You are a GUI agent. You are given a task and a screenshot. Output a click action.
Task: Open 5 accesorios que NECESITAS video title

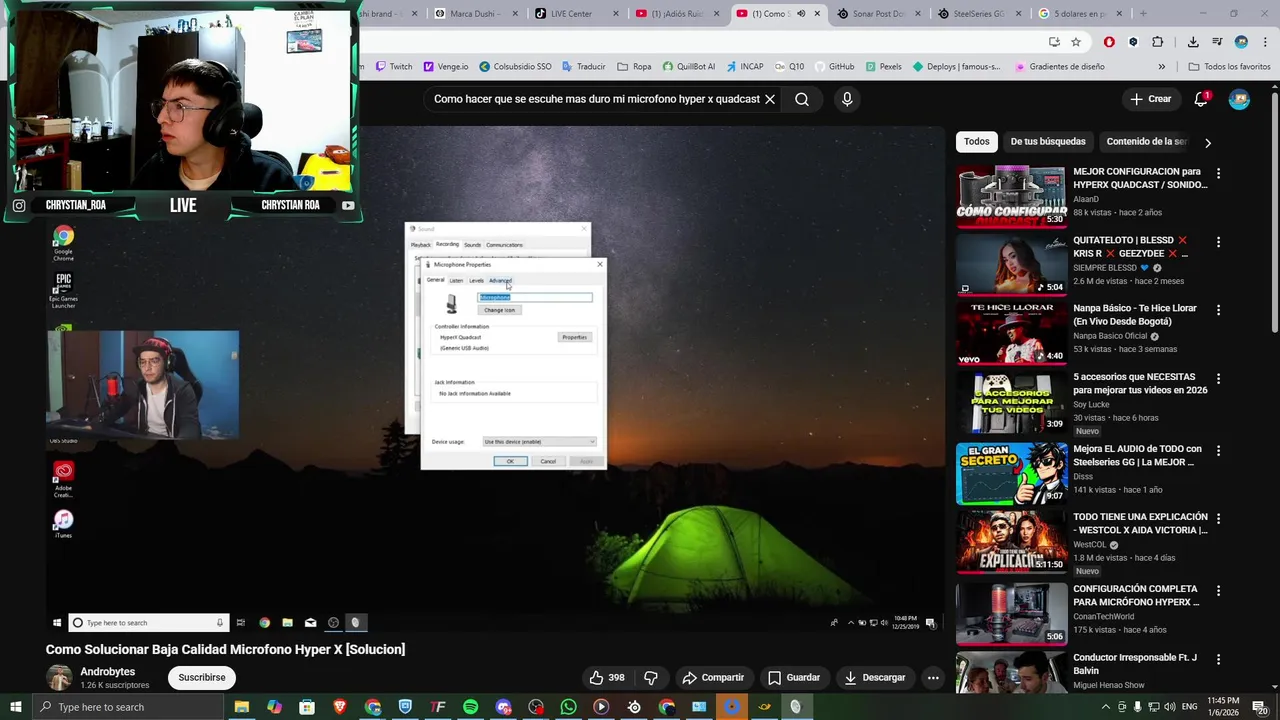coord(1140,384)
